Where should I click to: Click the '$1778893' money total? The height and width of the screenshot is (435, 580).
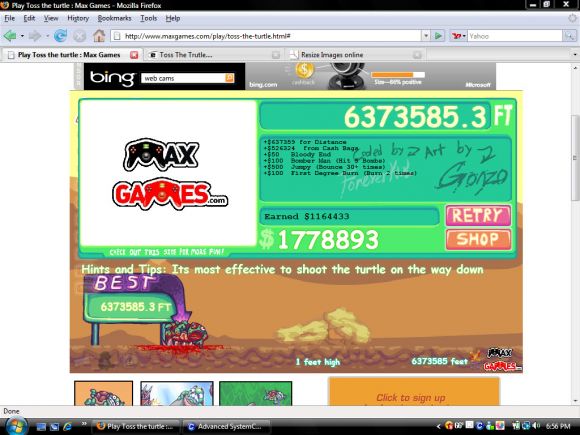click(319, 239)
